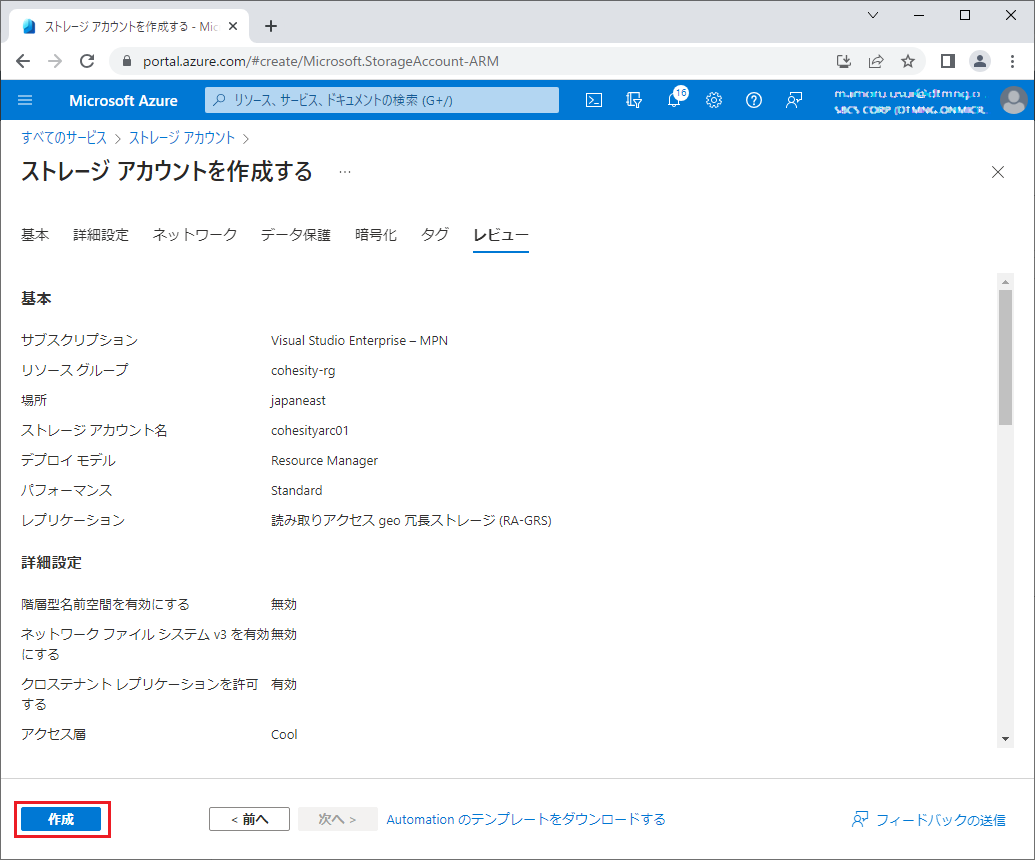Switch to the ネットワーク tab

pos(195,235)
